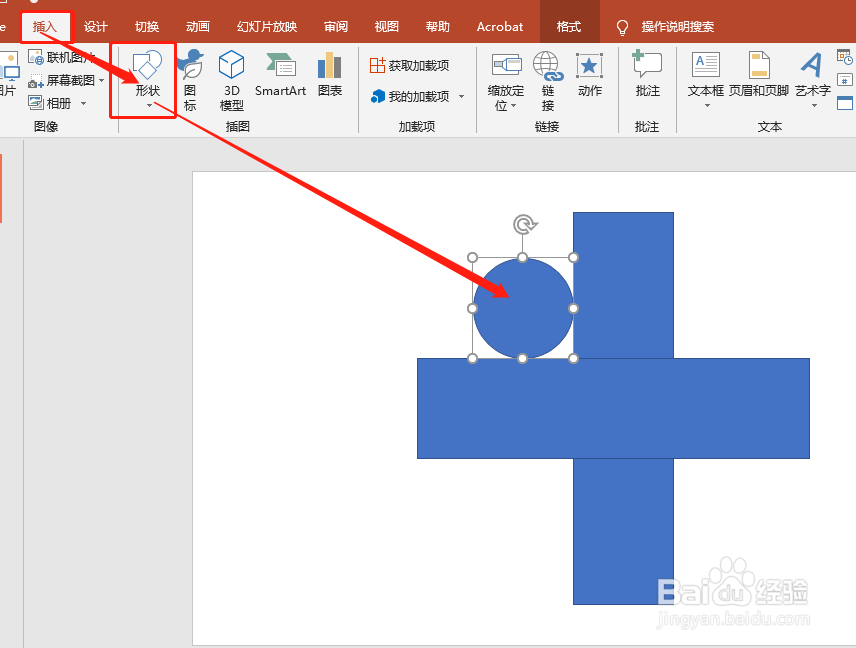
Task: Expand the Photo Album (相册) dropdown
Action: point(84,102)
